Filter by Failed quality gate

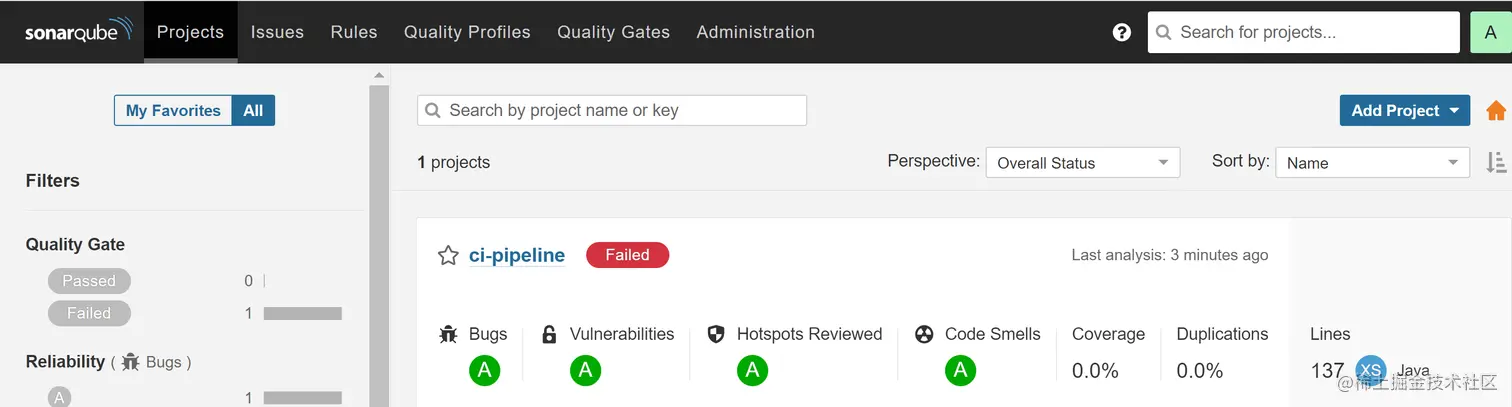tap(89, 313)
